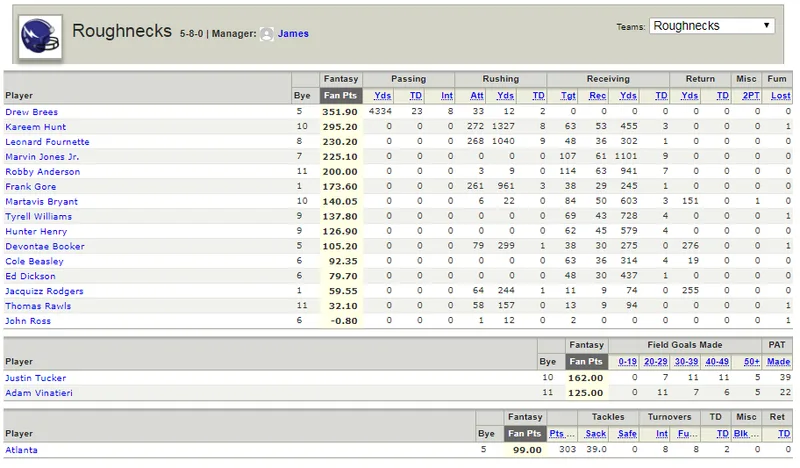Open Robby Anderson player page
The width and height of the screenshot is (800, 468).
[43, 171]
